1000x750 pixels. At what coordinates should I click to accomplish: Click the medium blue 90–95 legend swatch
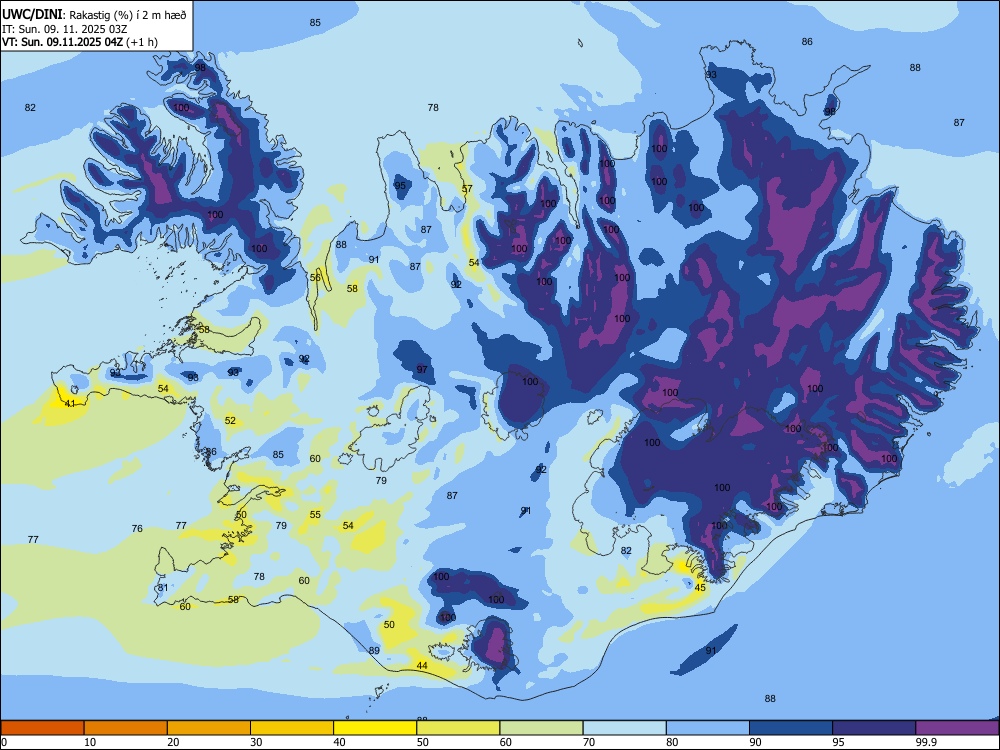[x=791, y=728]
